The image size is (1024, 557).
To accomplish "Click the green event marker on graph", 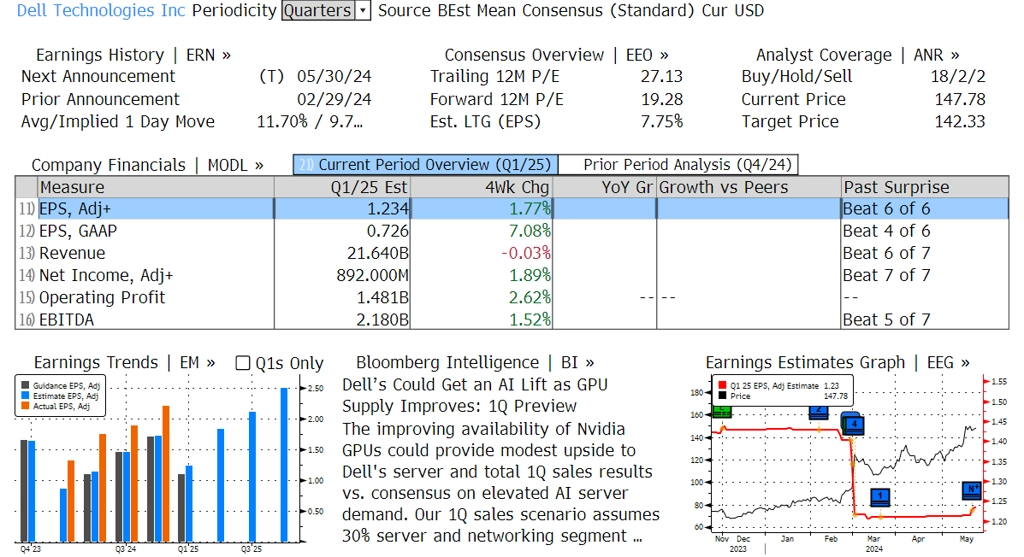I will (722, 411).
